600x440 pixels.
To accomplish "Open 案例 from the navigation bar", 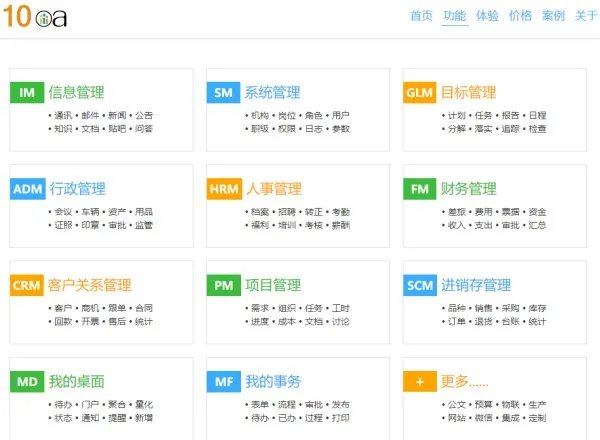I will pyautogui.click(x=553, y=16).
